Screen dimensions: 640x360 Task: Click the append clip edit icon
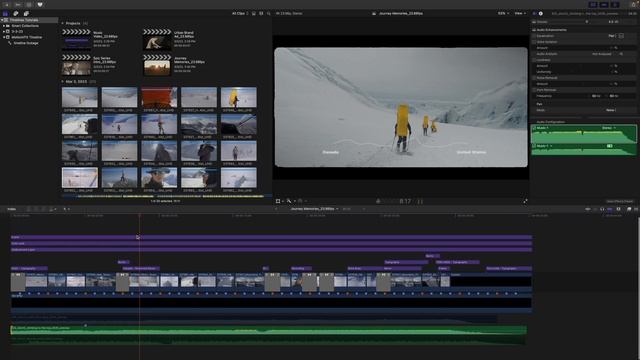[x=44, y=209]
